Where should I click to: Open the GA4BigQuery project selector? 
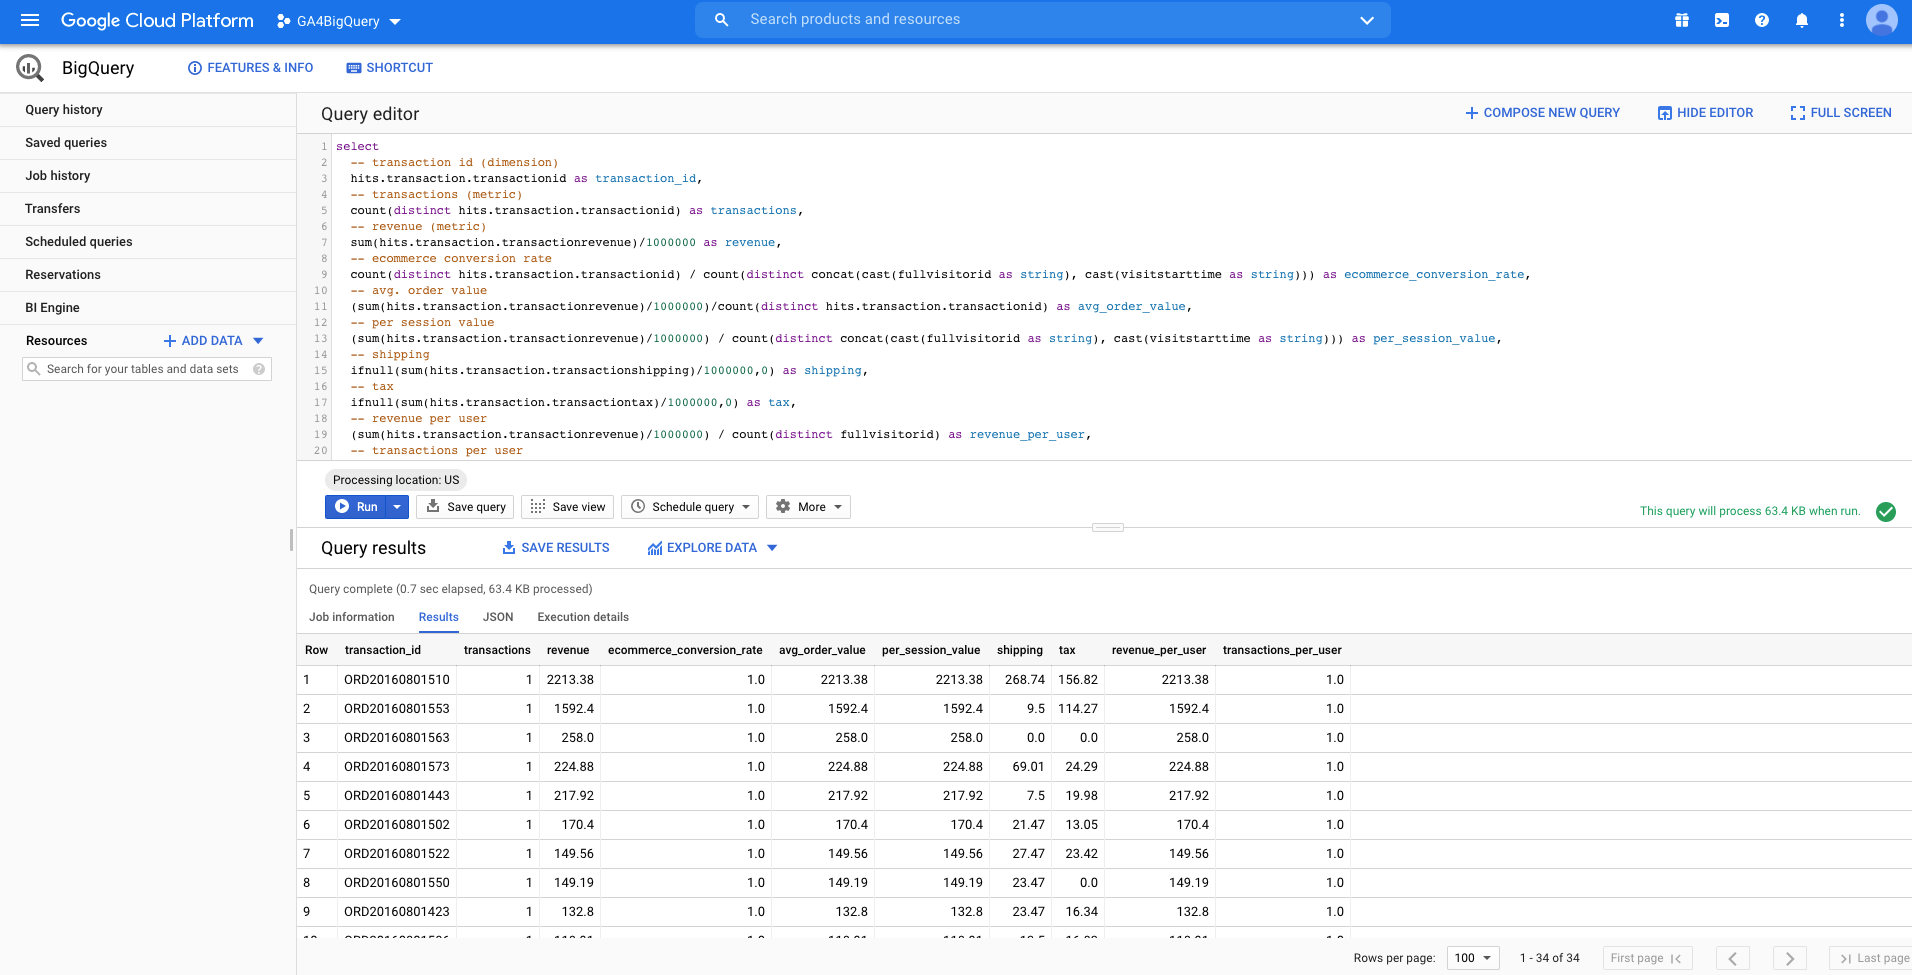click(x=339, y=21)
